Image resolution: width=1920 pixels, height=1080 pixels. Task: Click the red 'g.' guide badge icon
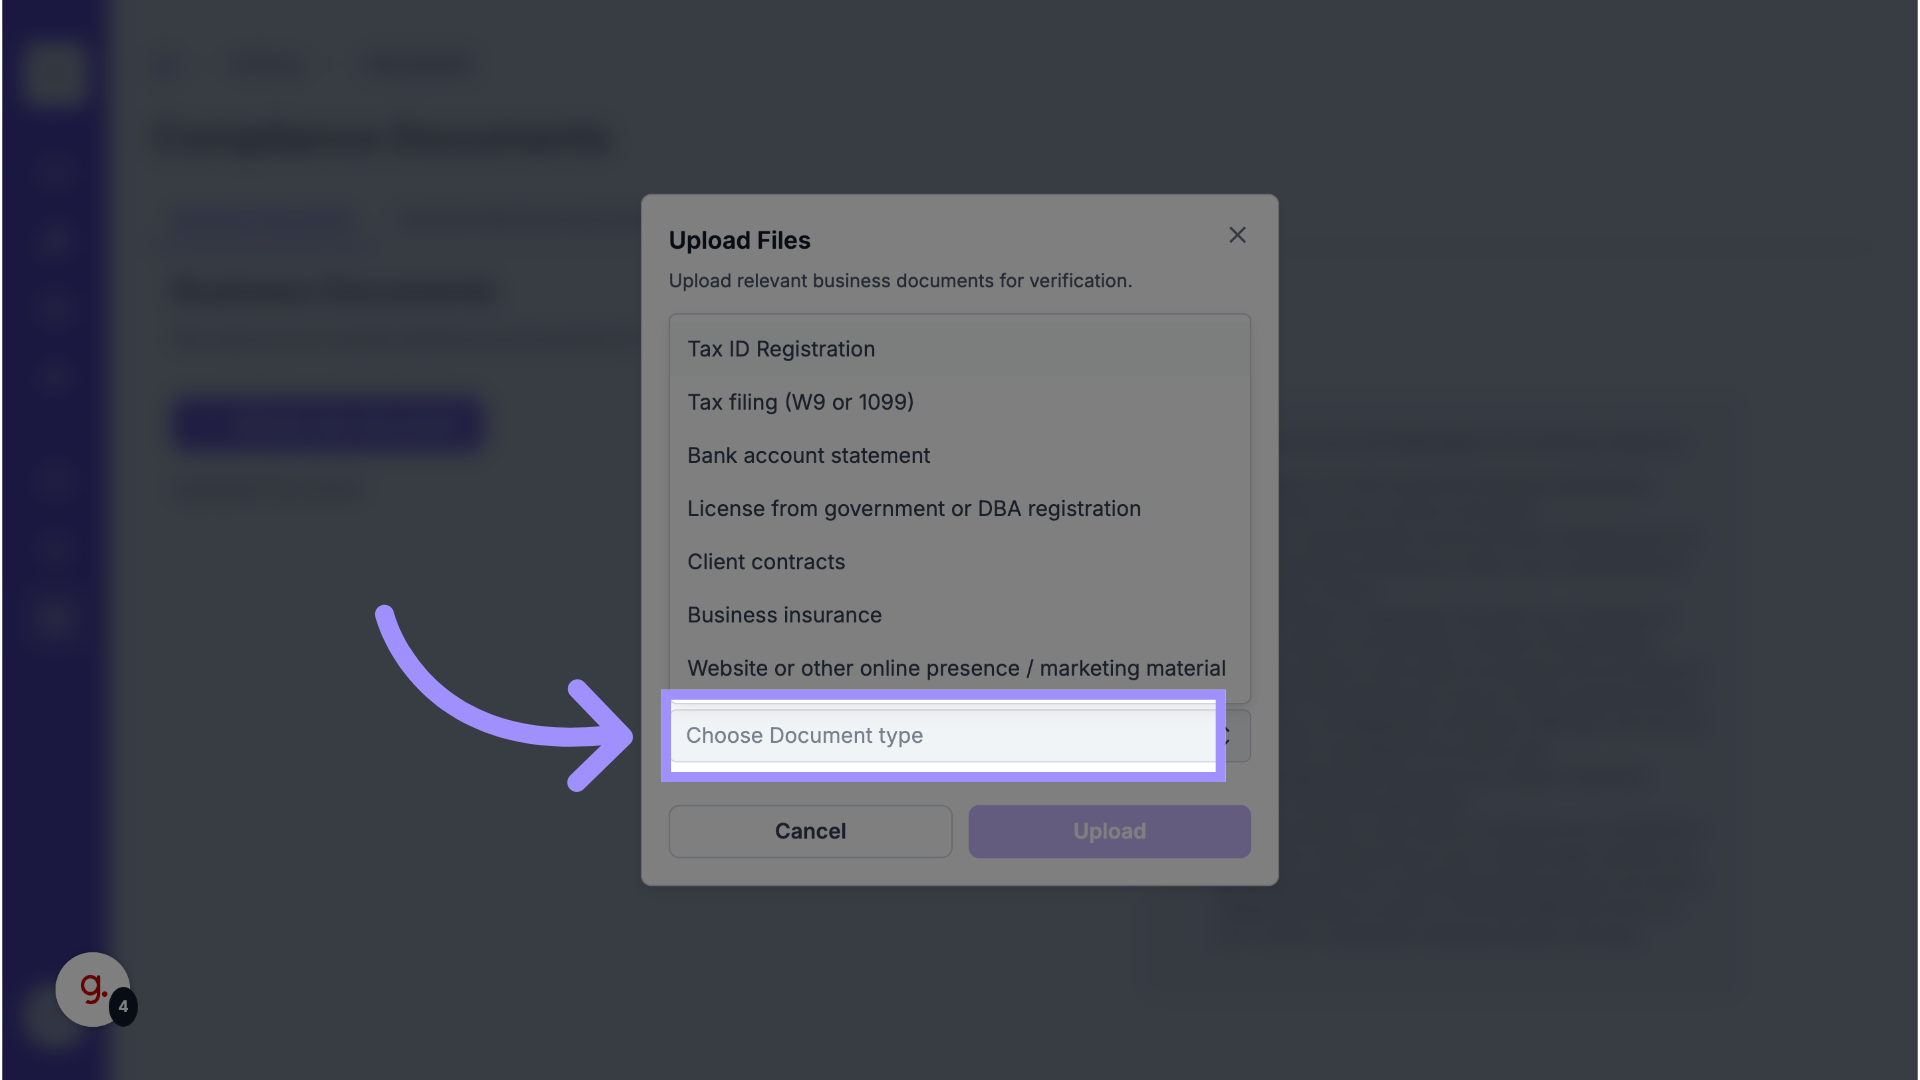[91, 988]
